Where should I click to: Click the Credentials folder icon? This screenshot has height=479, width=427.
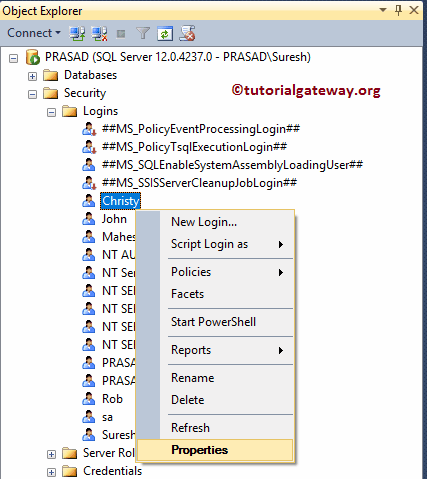70,471
